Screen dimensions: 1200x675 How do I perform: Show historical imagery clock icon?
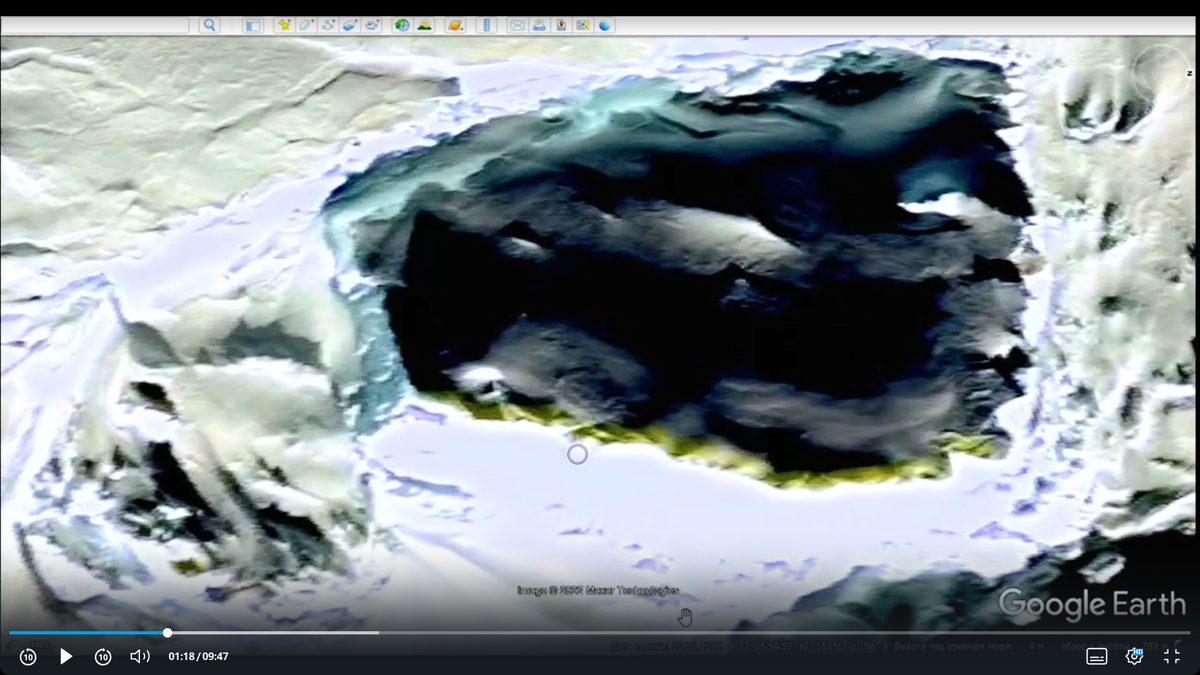(x=402, y=25)
